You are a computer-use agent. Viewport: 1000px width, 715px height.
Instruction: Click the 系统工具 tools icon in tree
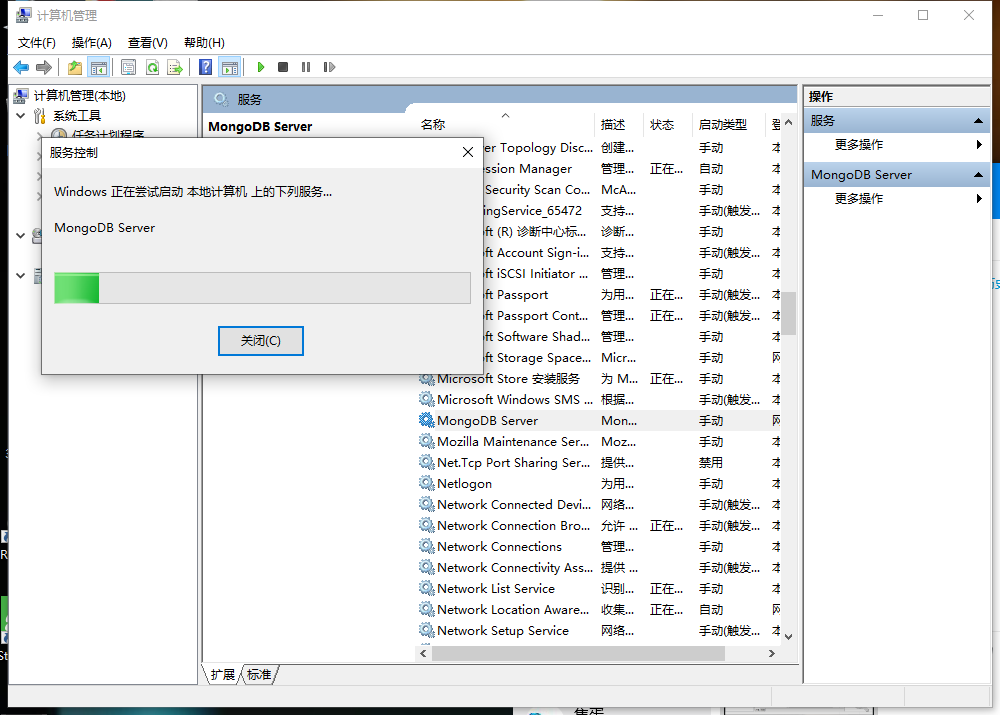[40, 115]
